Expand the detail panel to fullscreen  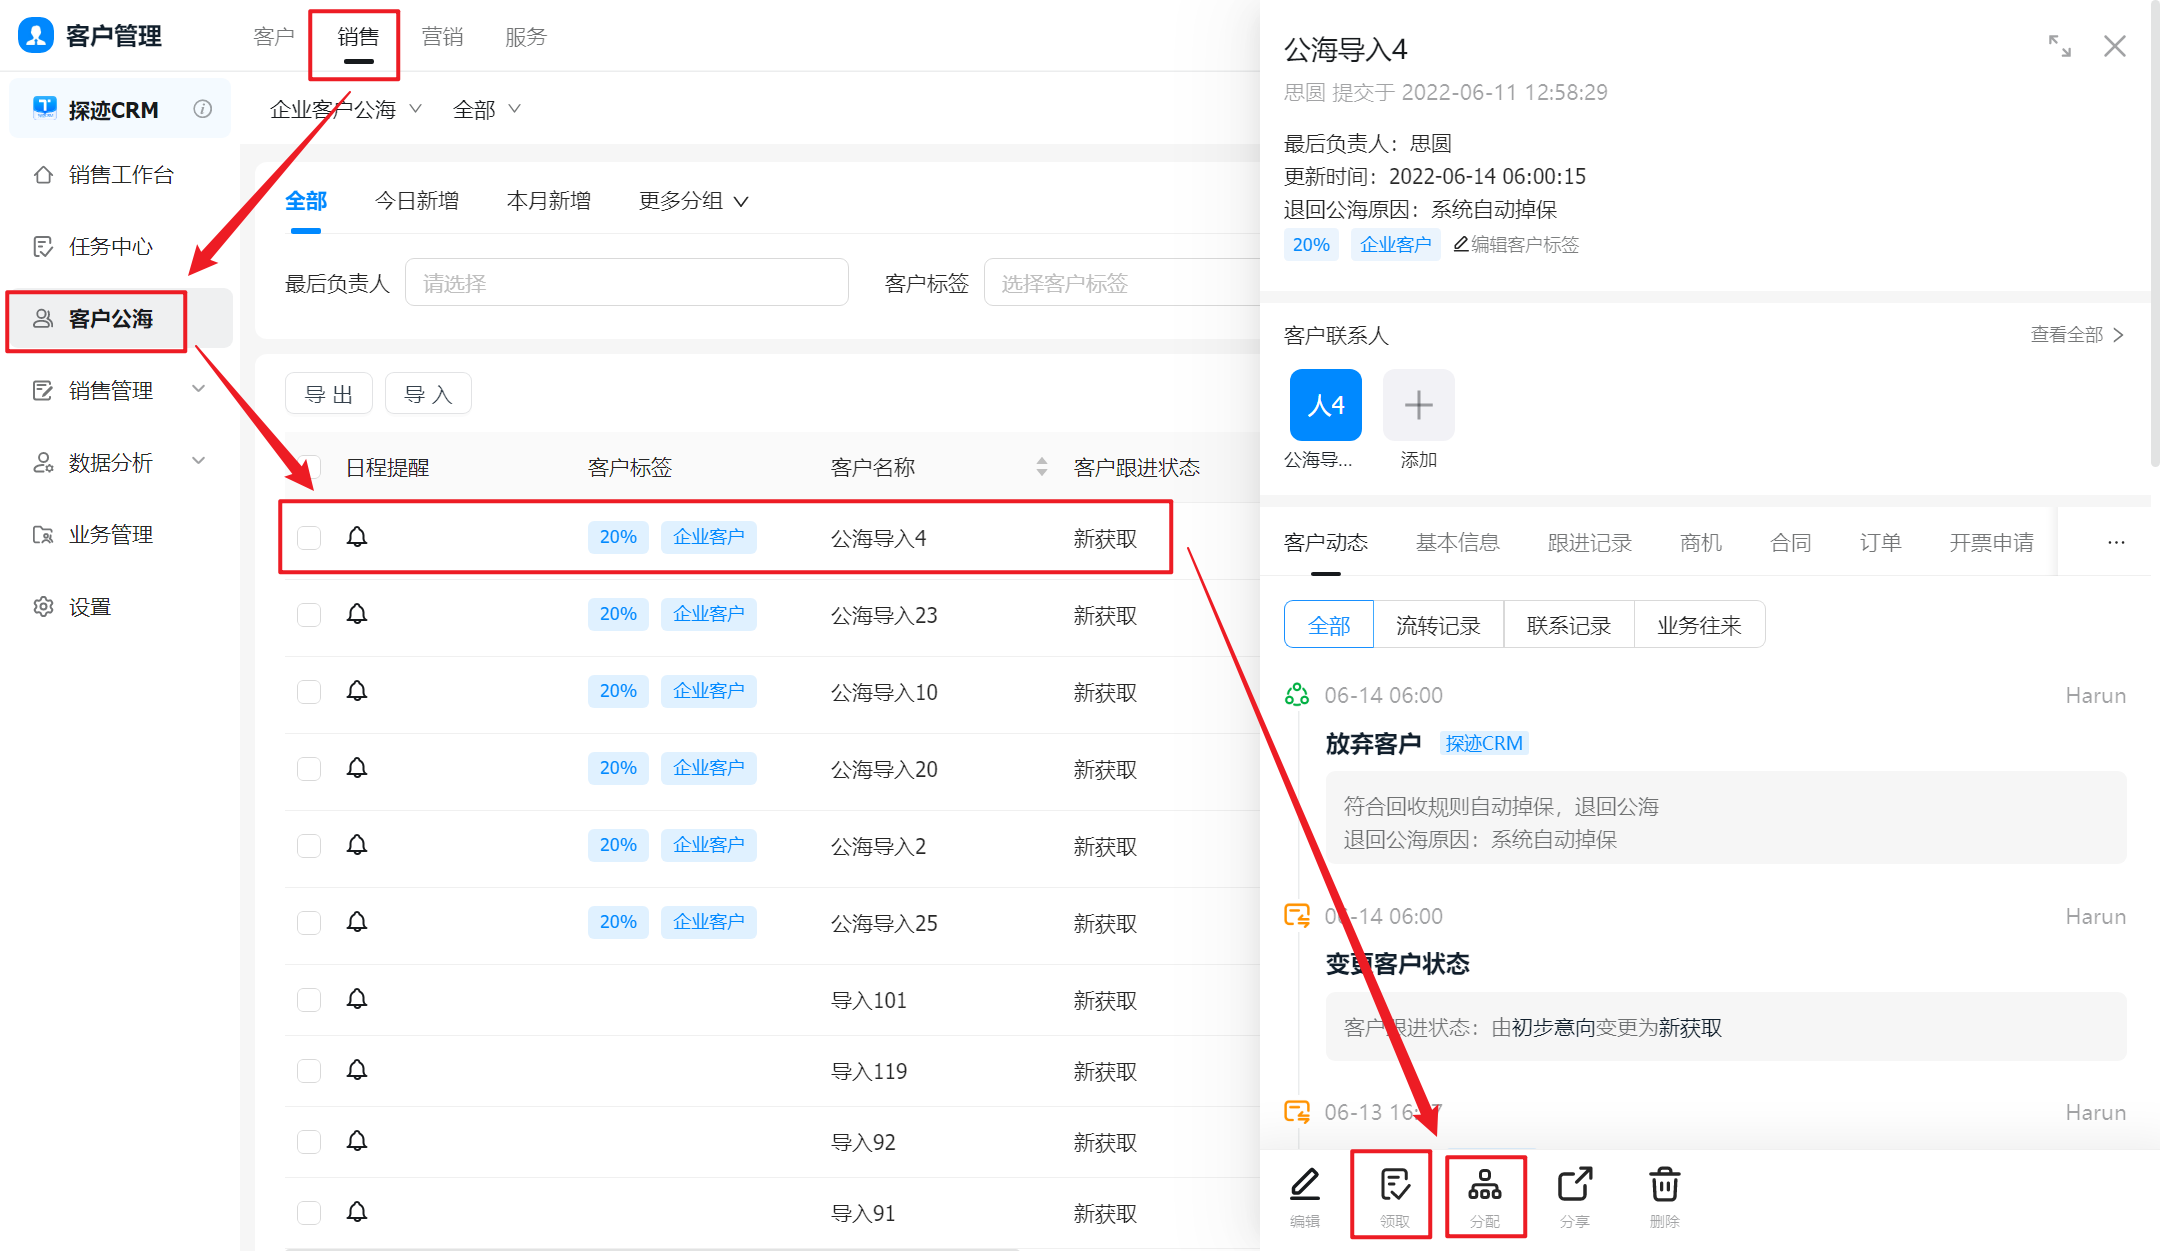tap(2059, 46)
